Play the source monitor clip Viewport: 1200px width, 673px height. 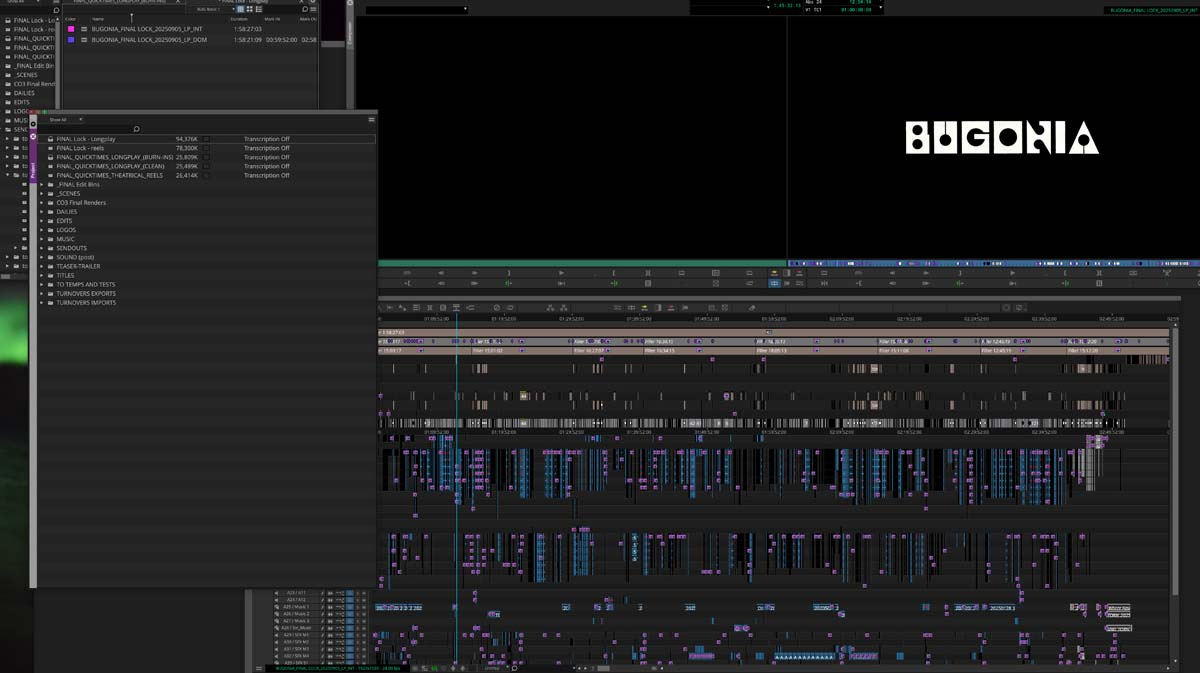(x=561, y=273)
